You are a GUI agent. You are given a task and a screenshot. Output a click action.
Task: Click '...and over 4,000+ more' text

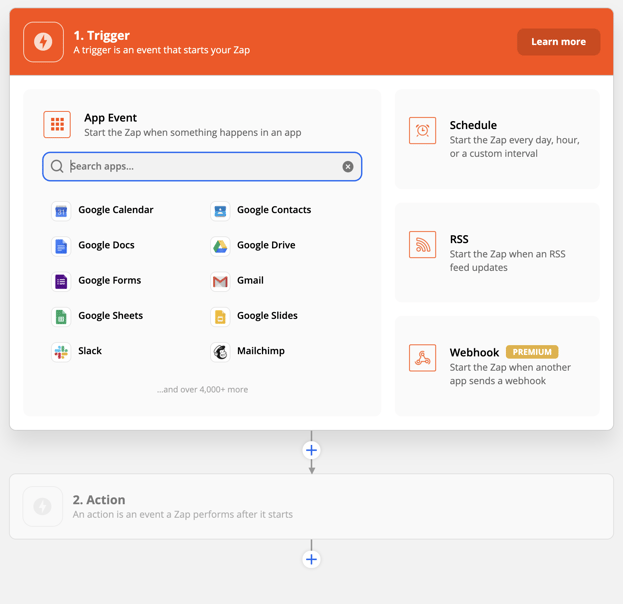[x=202, y=390]
